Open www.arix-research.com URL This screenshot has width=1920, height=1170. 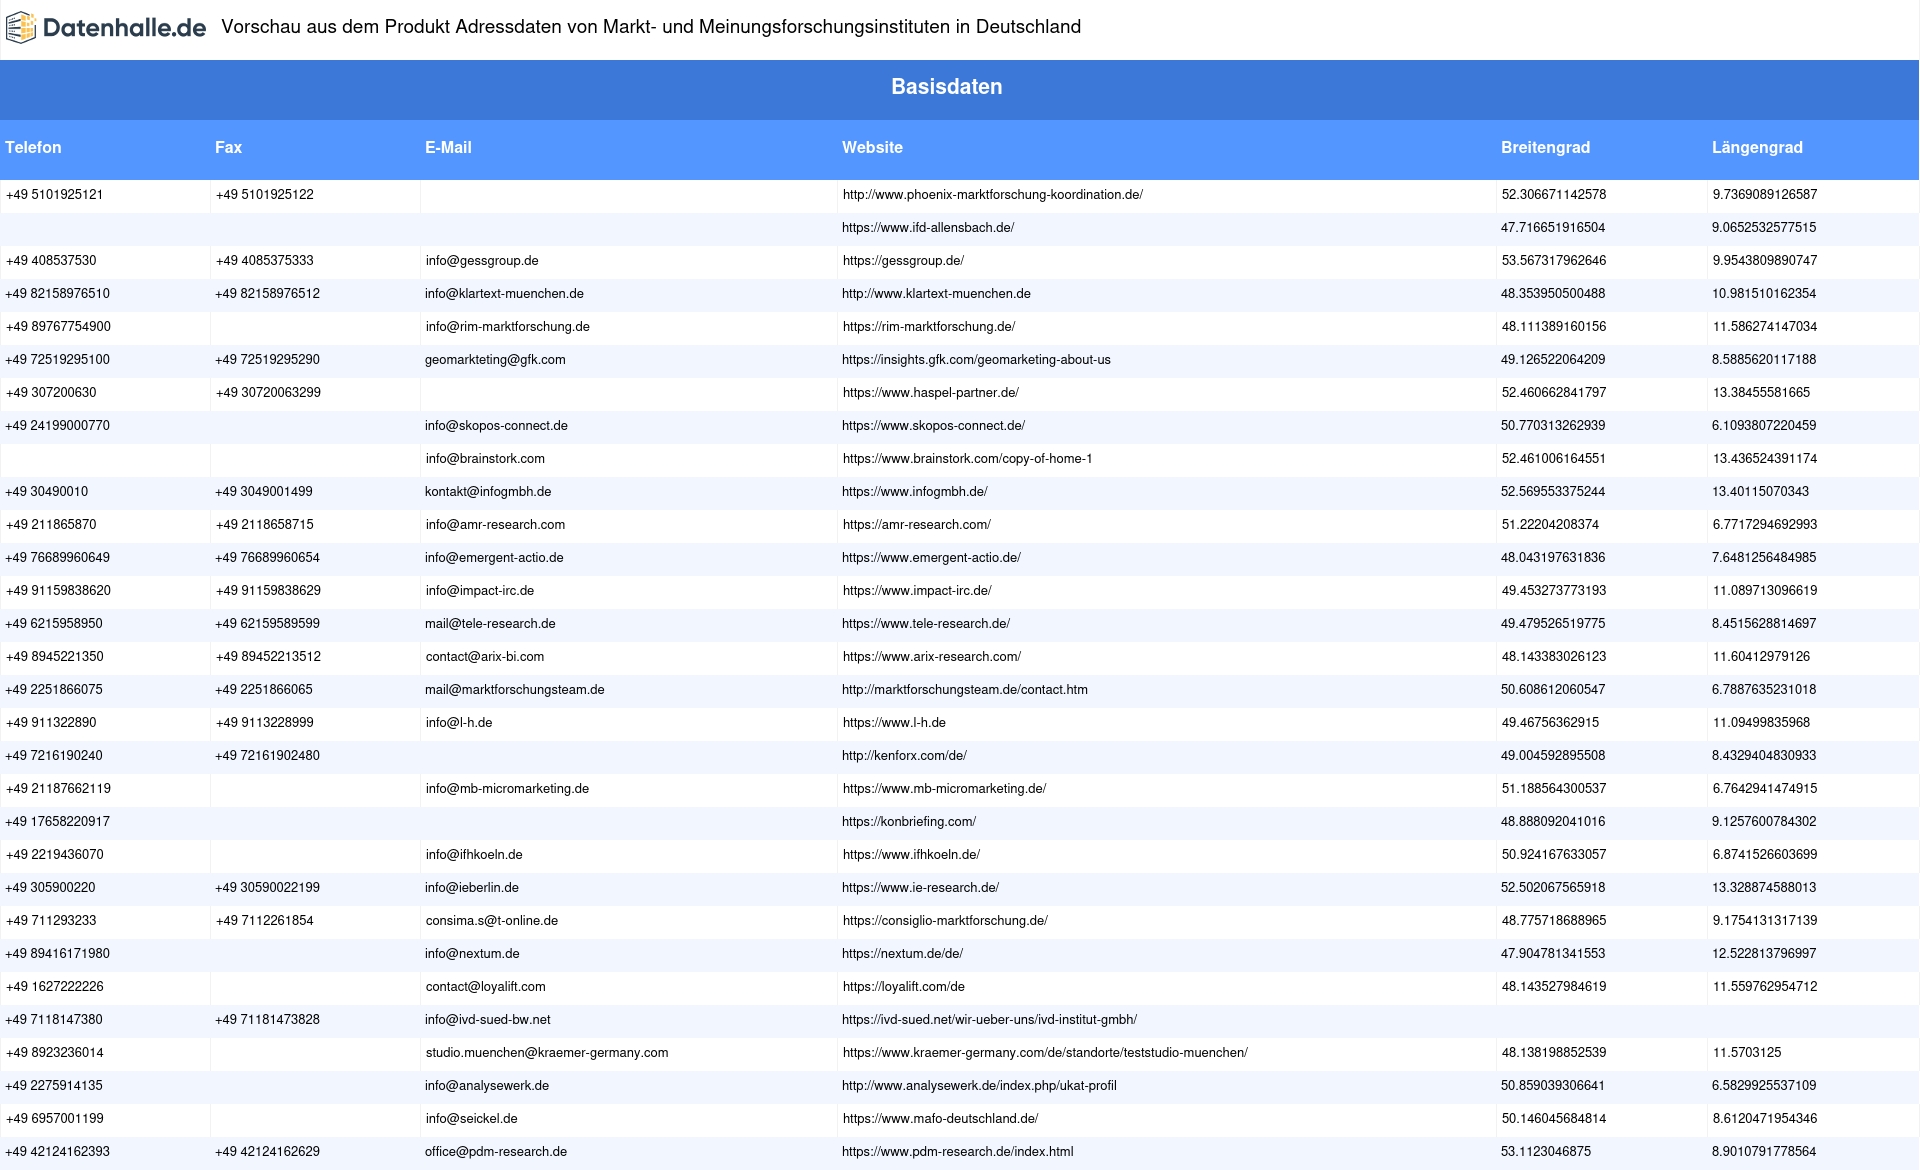931,657
